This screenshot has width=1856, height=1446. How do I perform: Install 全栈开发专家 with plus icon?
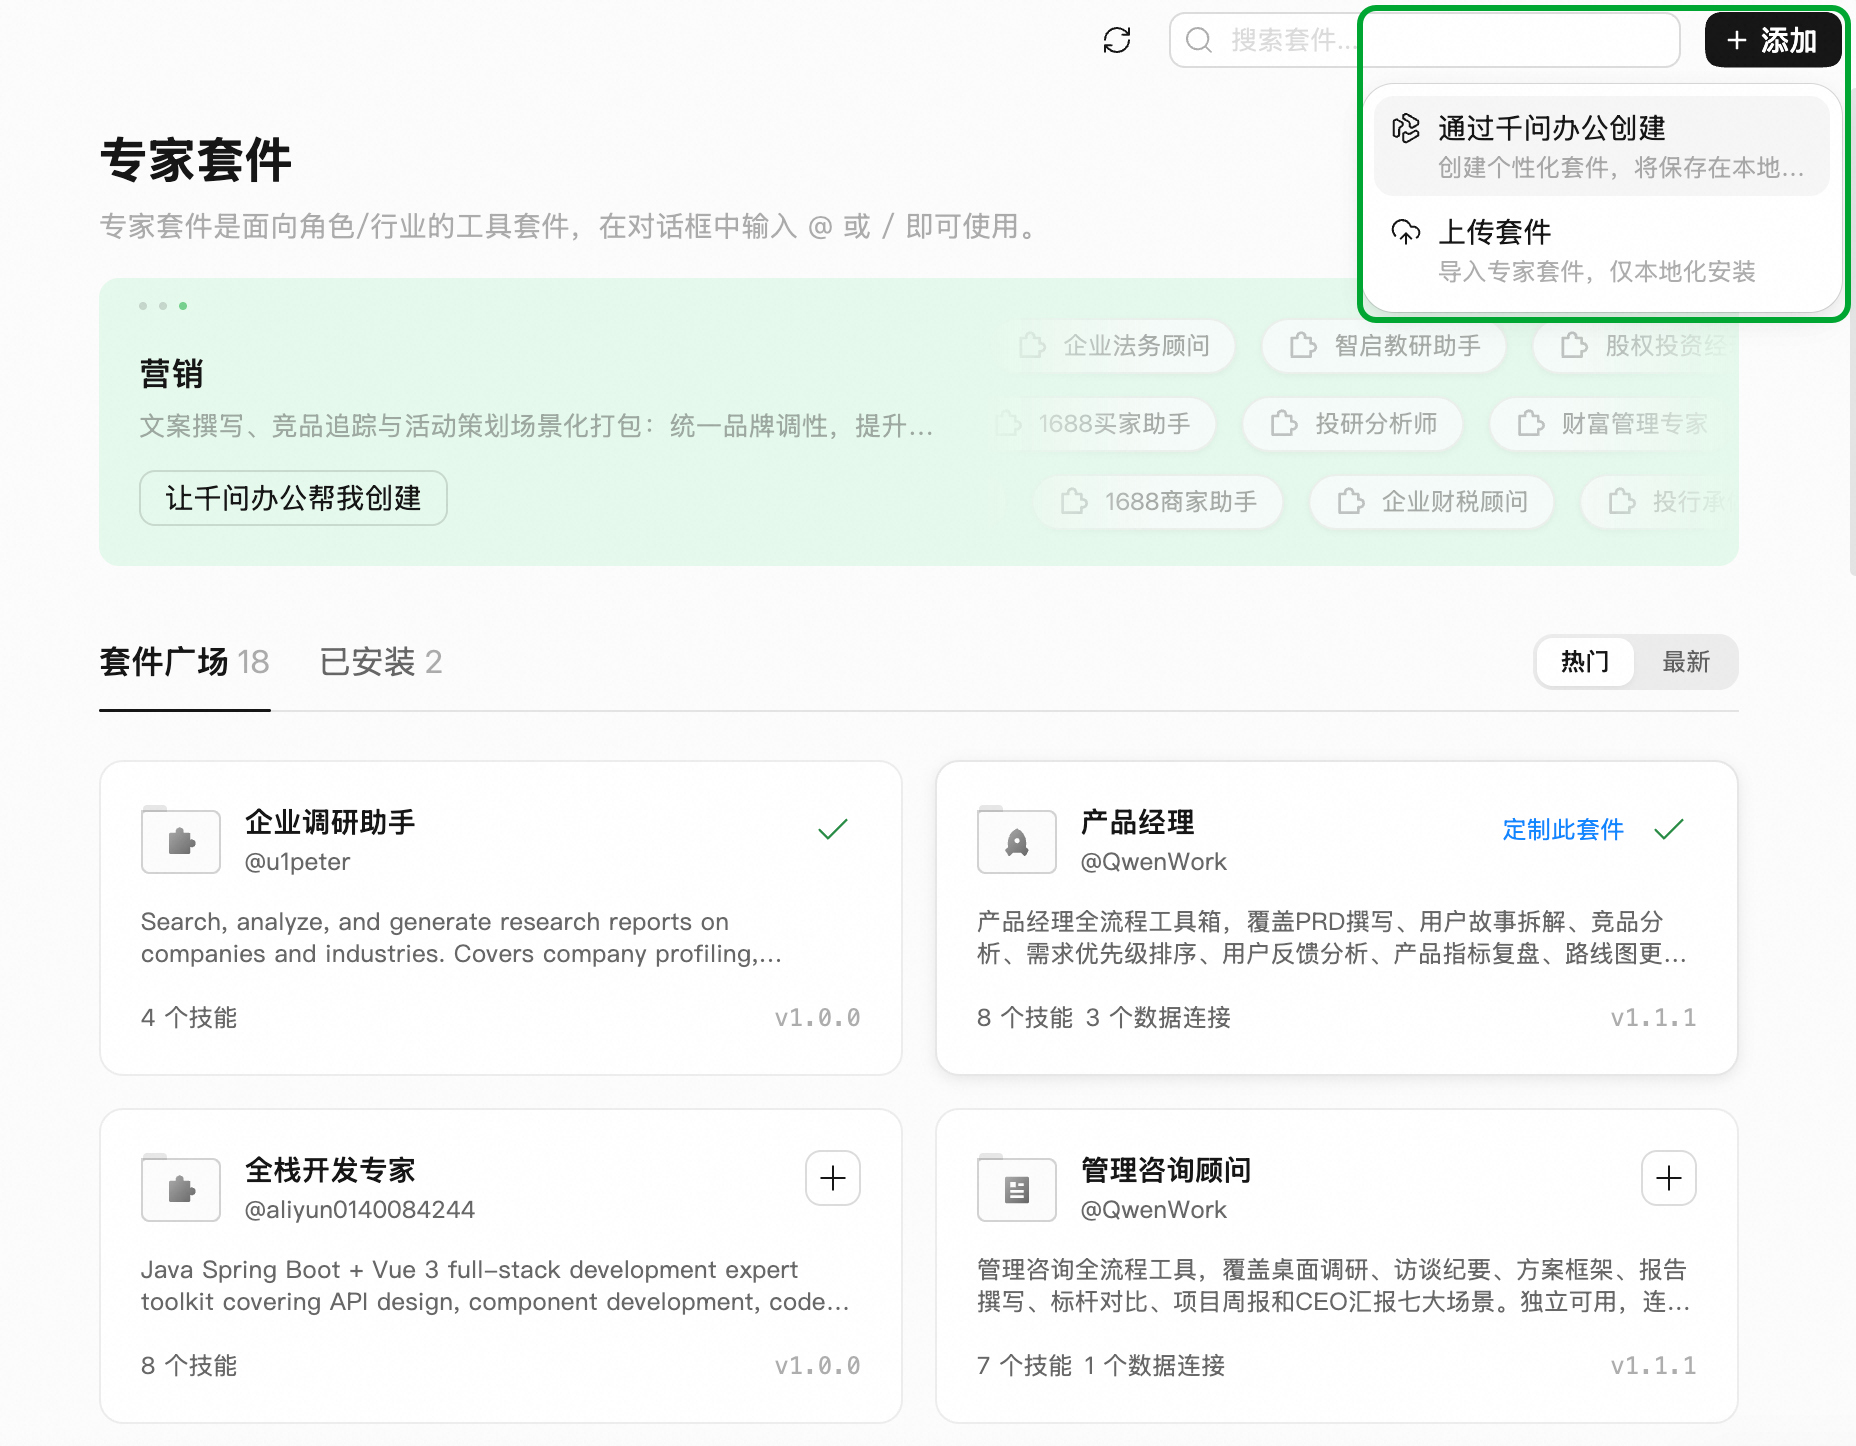(x=833, y=1178)
